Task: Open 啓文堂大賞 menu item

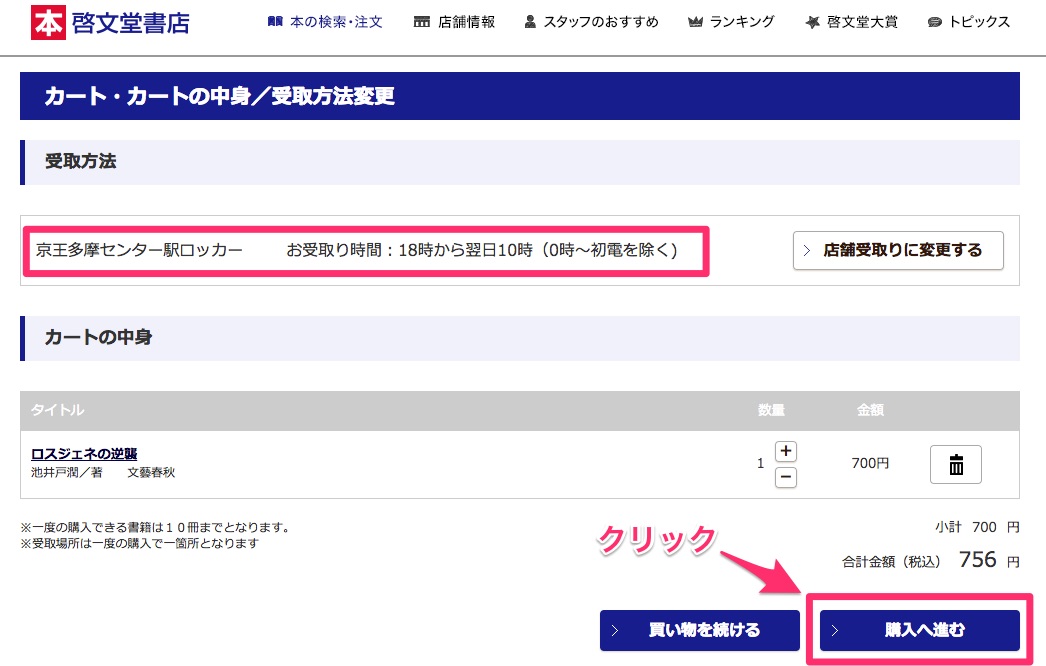Action: coord(851,22)
